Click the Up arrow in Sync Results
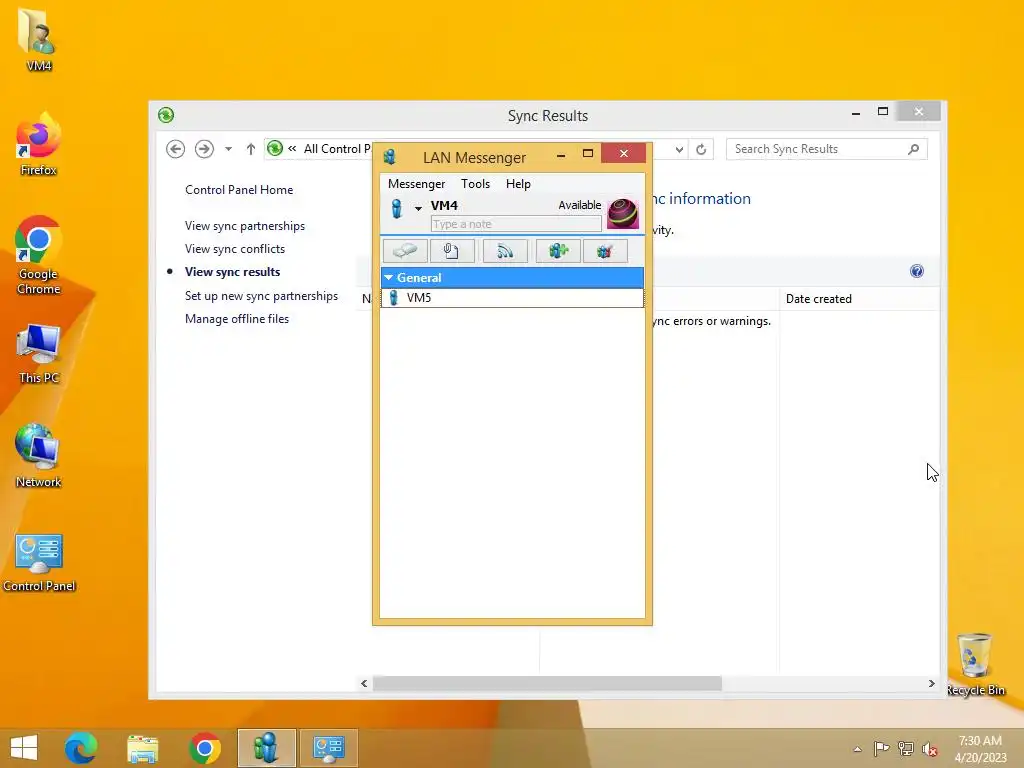1024x768 pixels. coord(251,149)
